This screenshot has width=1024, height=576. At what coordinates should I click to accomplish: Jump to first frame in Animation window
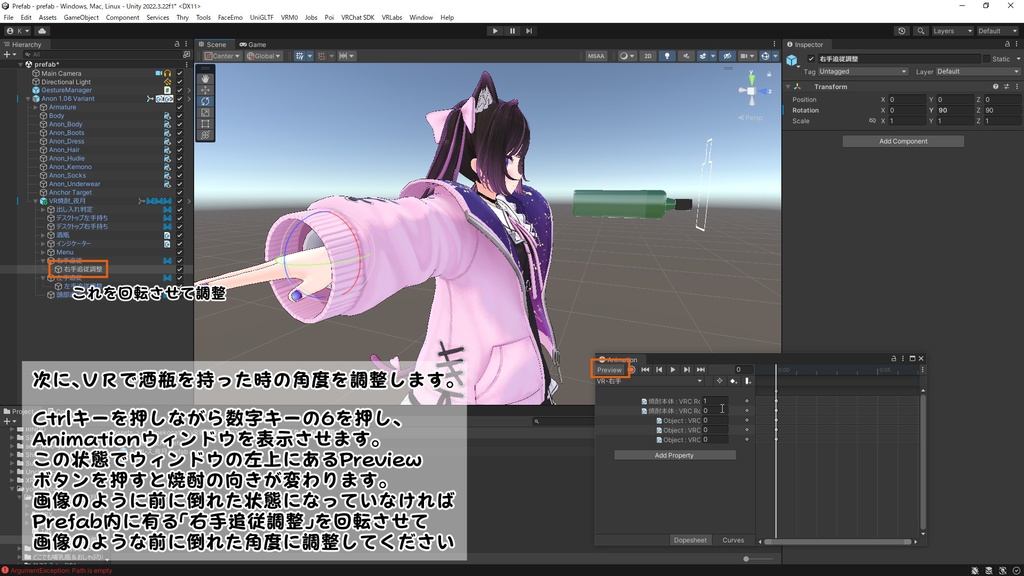645,370
